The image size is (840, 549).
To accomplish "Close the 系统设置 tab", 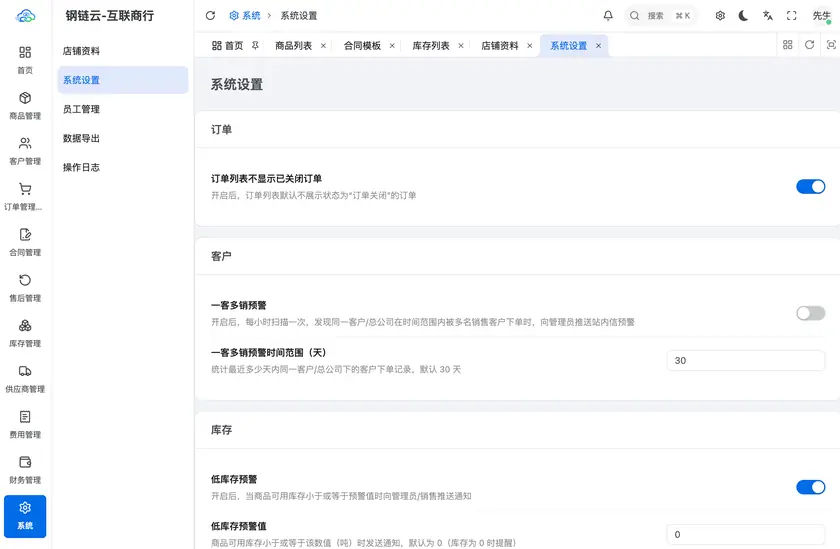I will (x=598, y=46).
